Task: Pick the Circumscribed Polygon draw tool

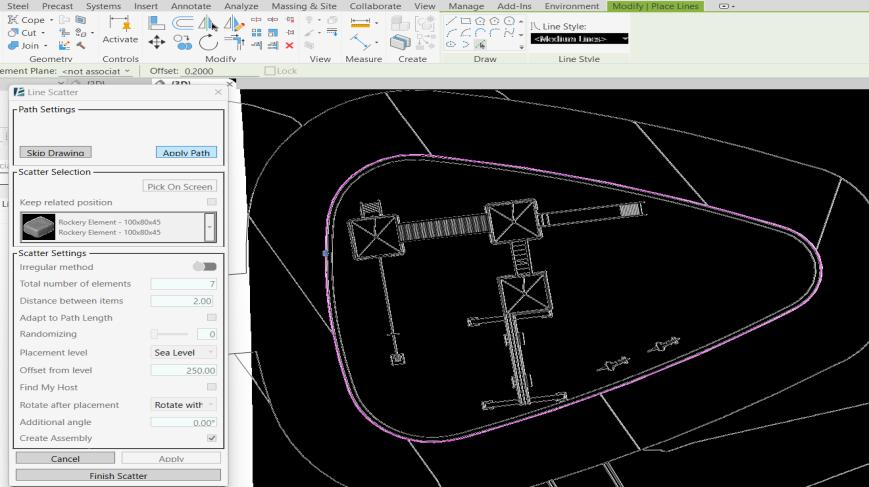Action: [494, 21]
